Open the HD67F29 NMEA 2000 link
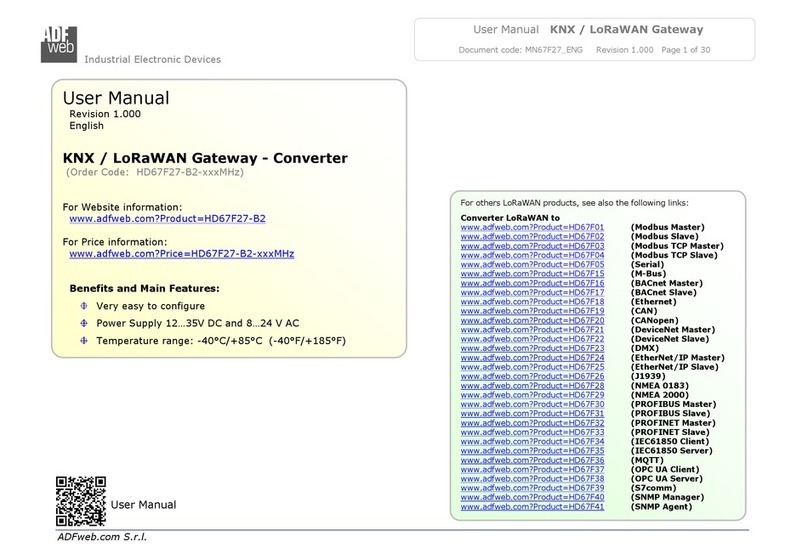The height and width of the screenshot is (559, 808). pyautogui.click(x=532, y=395)
